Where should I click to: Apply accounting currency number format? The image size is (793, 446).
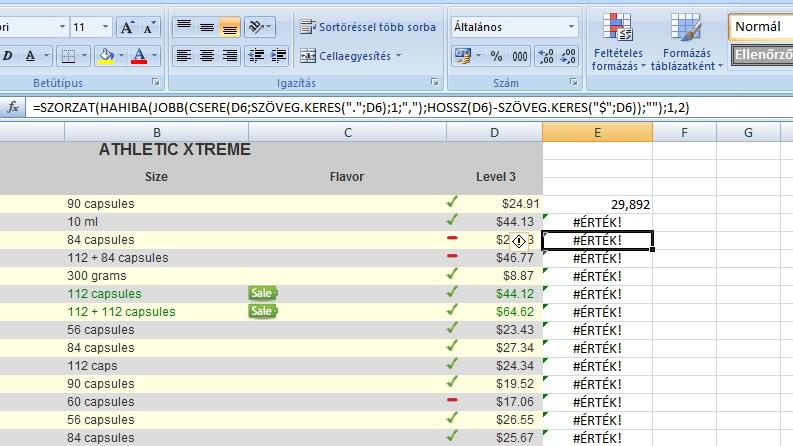tap(462, 56)
